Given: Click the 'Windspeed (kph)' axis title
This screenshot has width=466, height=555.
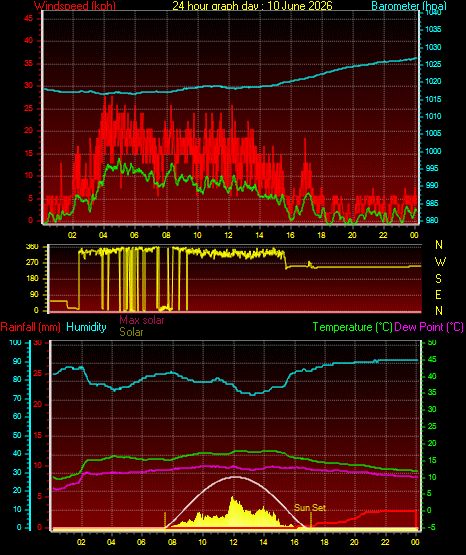Looking at the screenshot, I should [x=75, y=6].
